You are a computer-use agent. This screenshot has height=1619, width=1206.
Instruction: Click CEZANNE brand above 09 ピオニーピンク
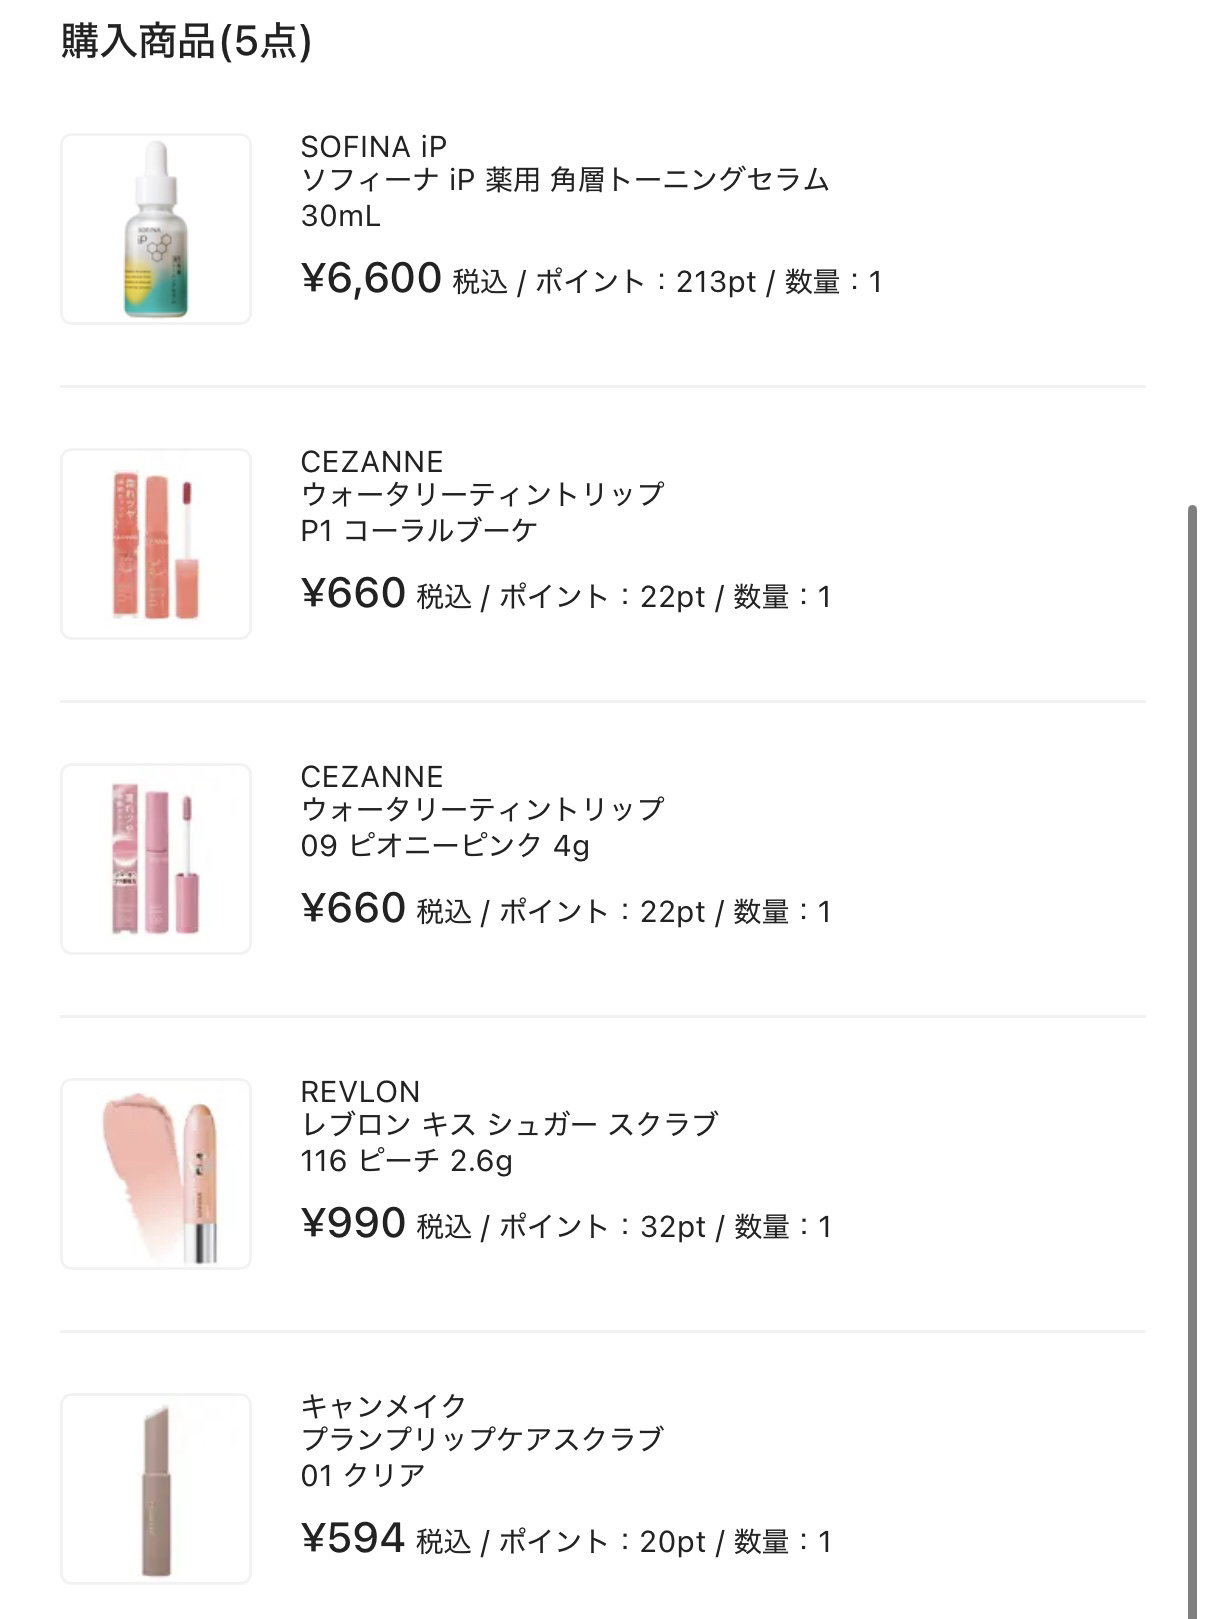click(371, 777)
